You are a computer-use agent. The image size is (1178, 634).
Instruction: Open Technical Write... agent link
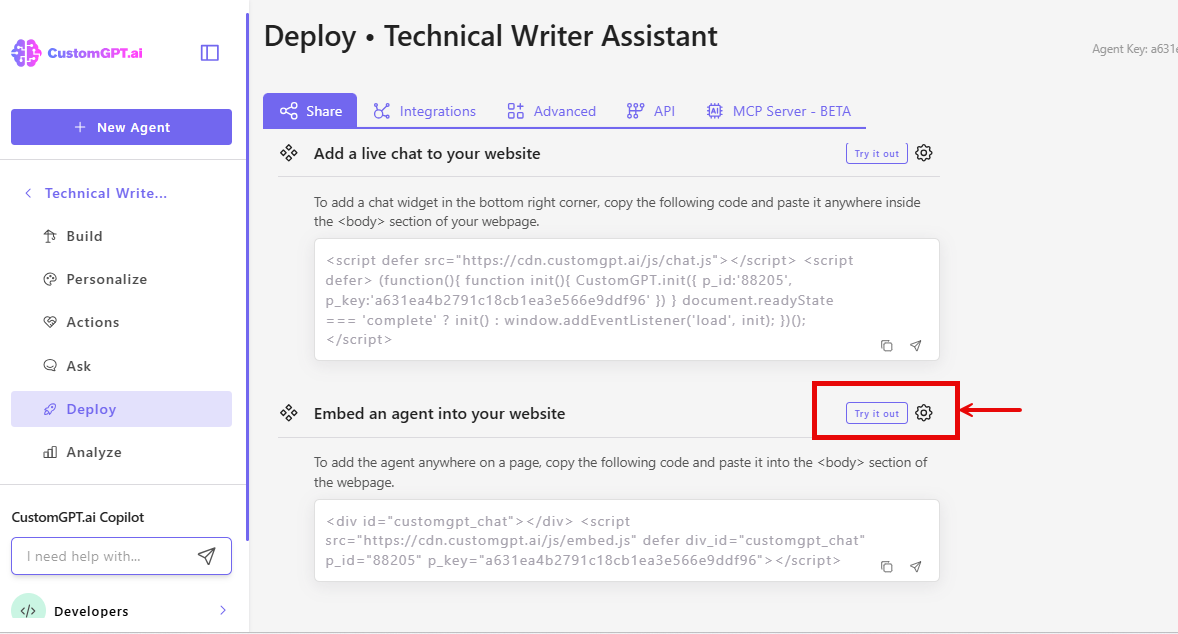tap(106, 193)
